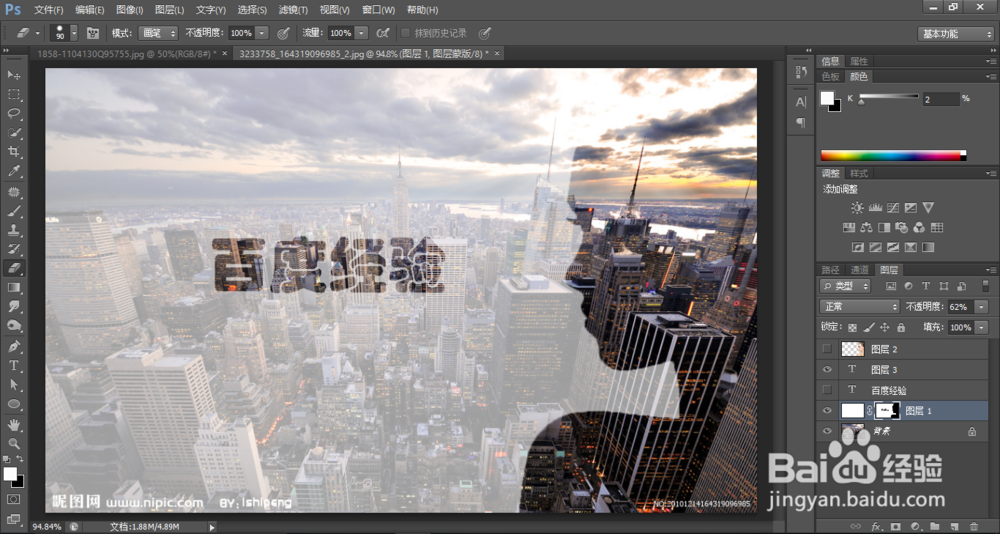Show the 百度经验 text layer
Viewport: 1000px width, 534px height.
click(x=827, y=390)
